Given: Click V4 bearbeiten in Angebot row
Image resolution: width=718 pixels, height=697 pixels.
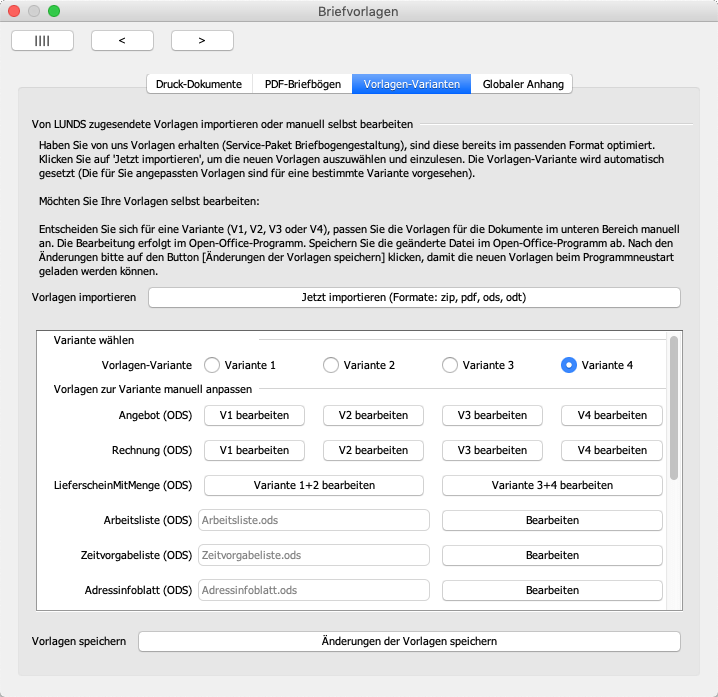Looking at the screenshot, I should coord(612,415).
